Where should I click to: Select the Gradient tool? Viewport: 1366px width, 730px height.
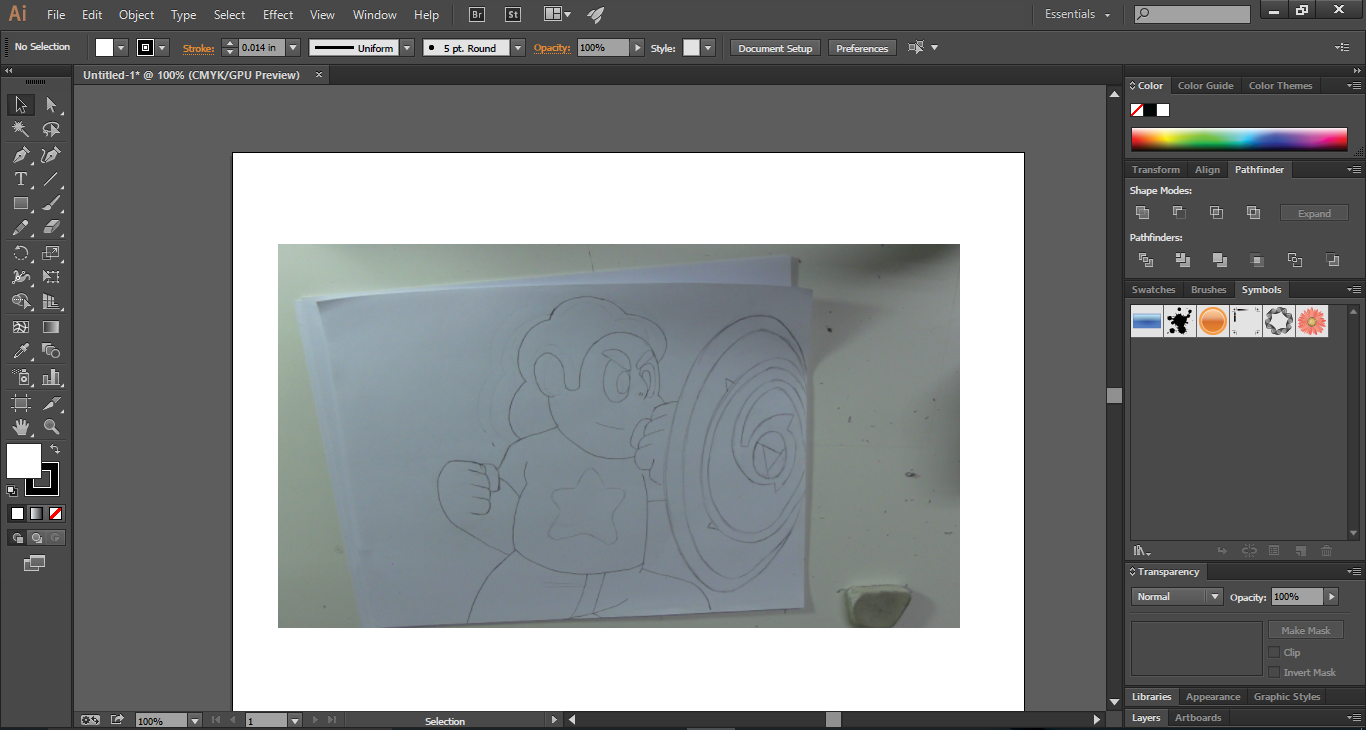(51, 327)
